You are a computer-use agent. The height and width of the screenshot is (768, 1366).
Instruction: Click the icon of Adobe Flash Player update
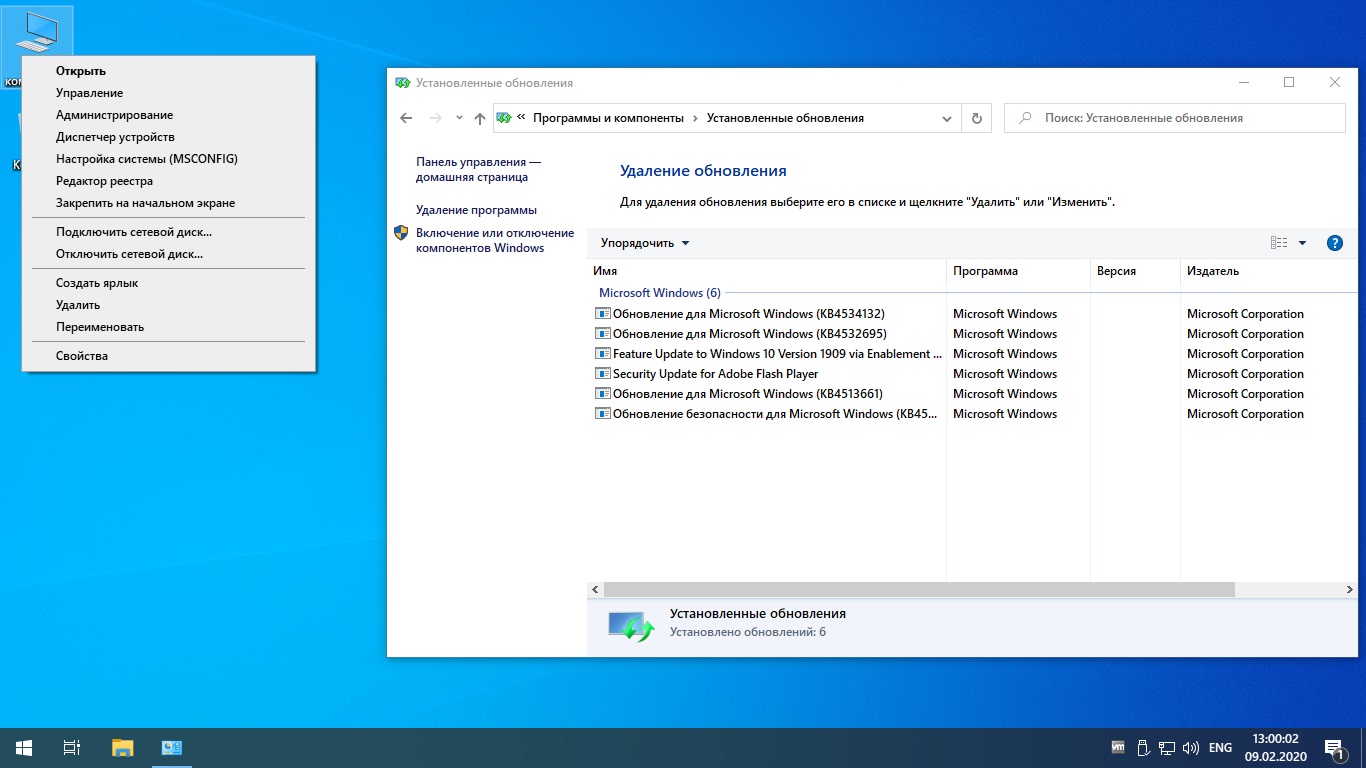(x=602, y=374)
